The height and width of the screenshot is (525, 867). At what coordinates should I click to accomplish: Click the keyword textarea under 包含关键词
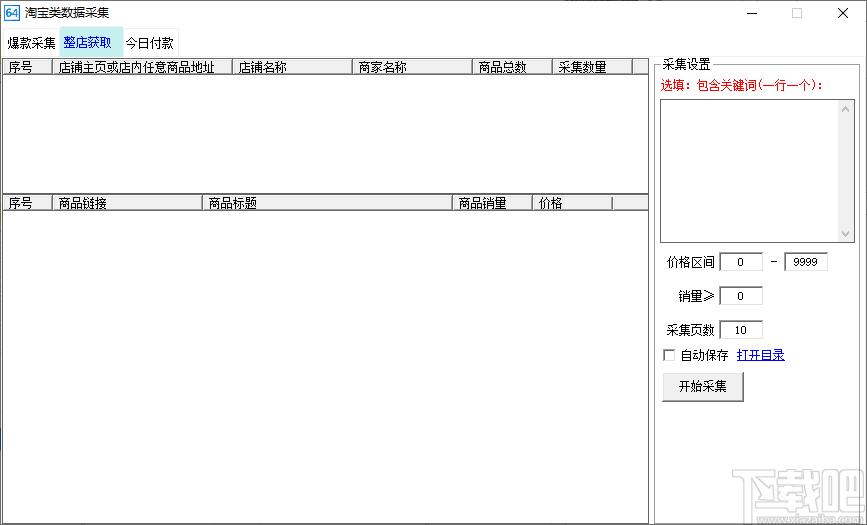tap(750, 170)
